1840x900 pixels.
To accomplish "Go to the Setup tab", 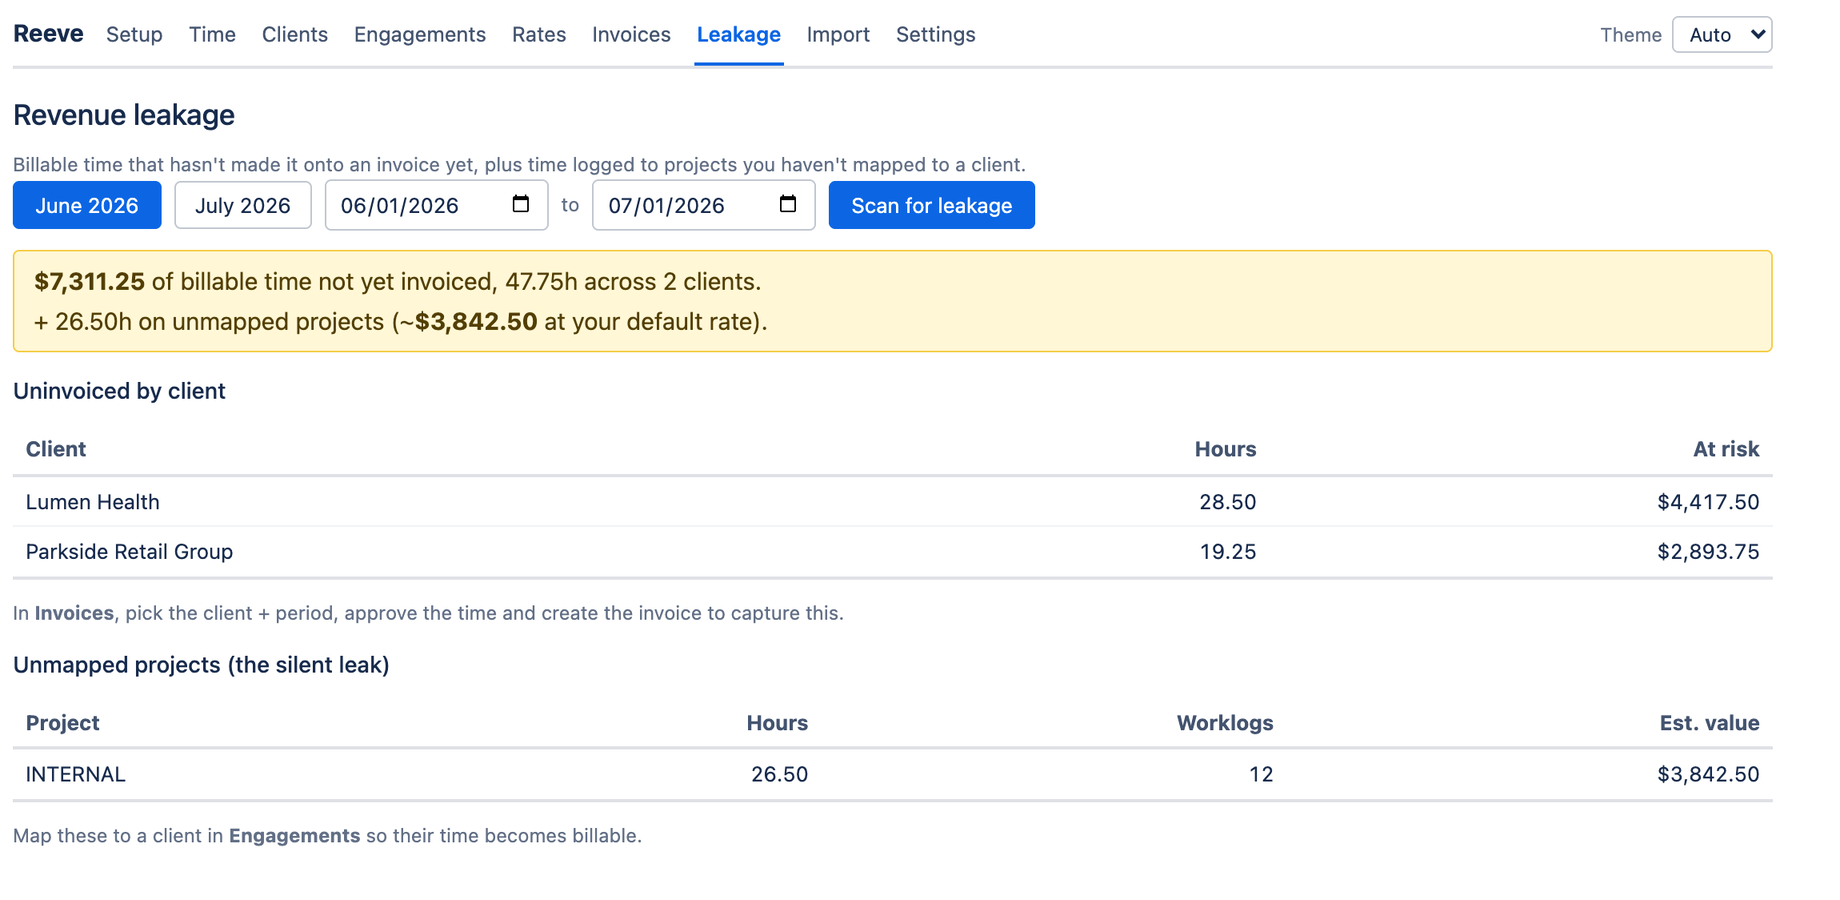I will 134,35.
